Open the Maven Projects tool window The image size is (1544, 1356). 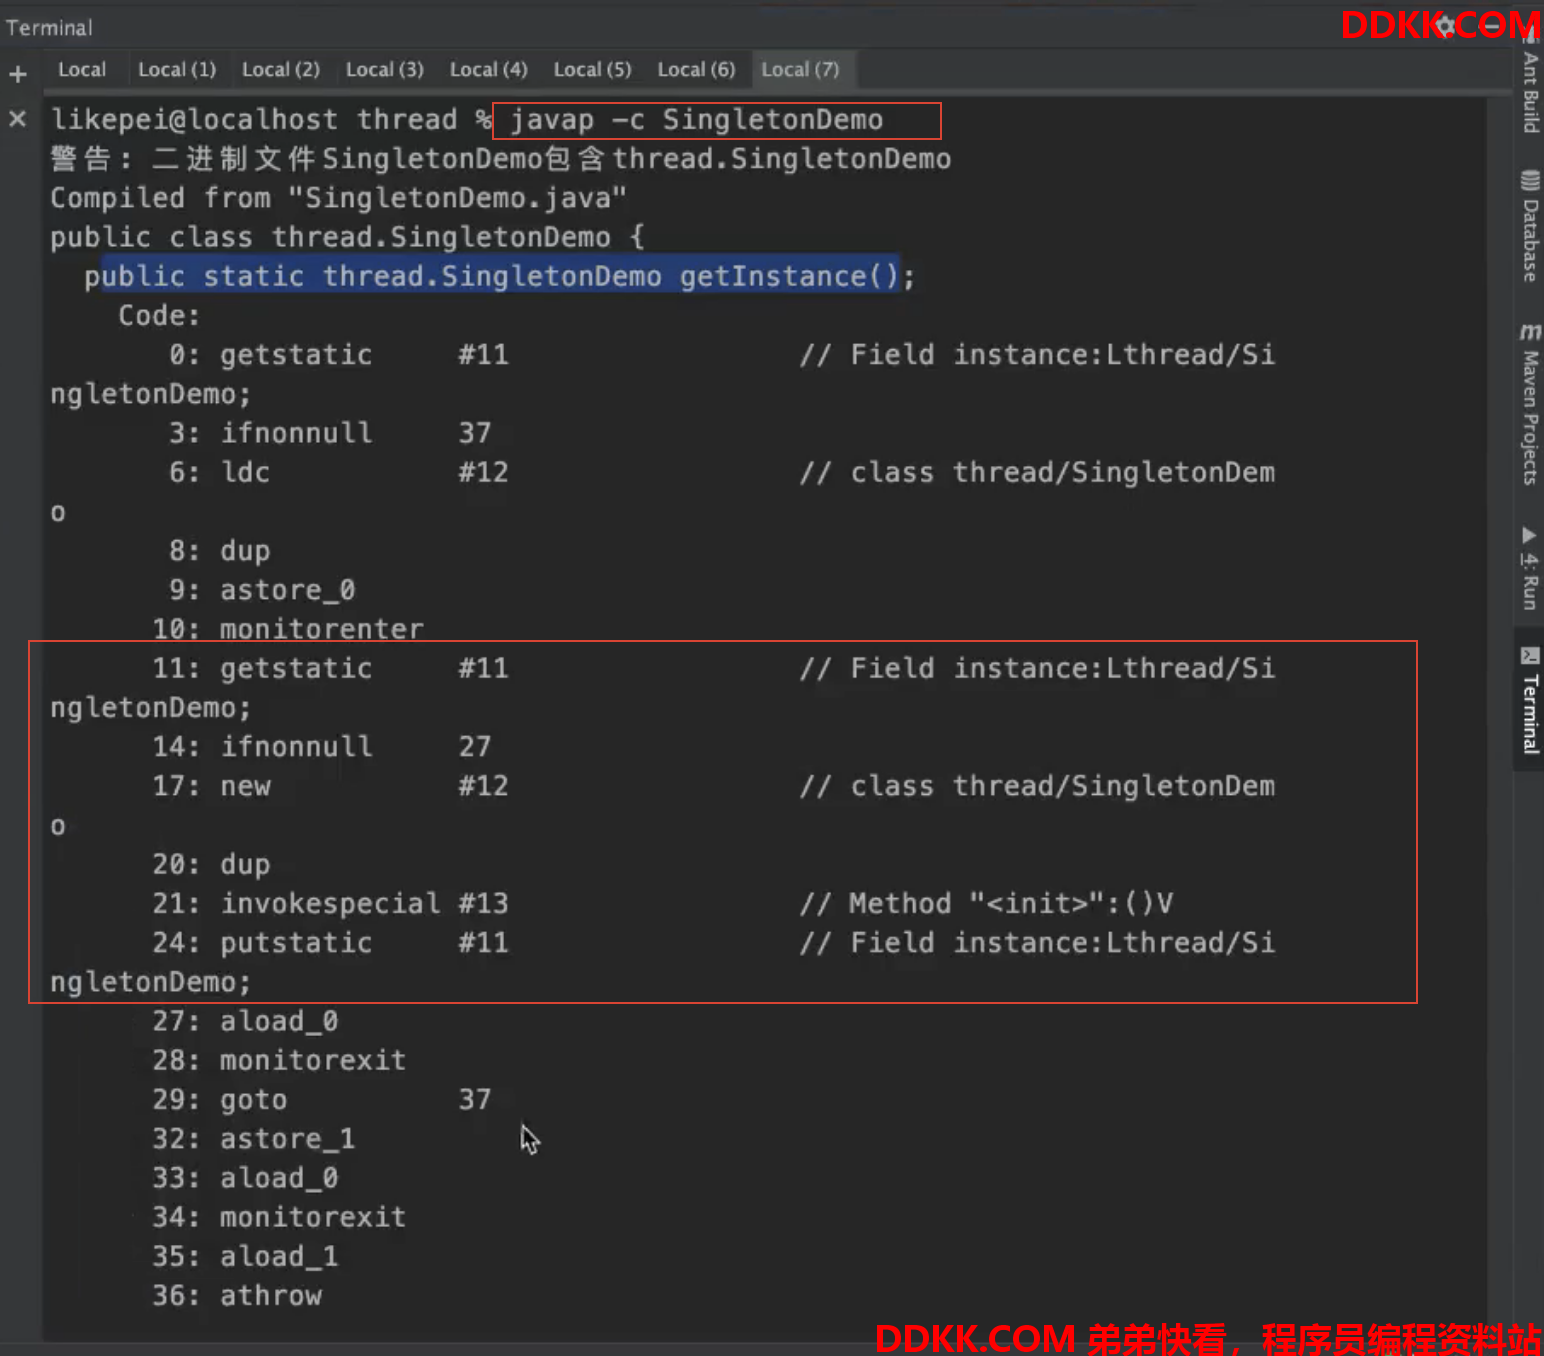point(1530,404)
